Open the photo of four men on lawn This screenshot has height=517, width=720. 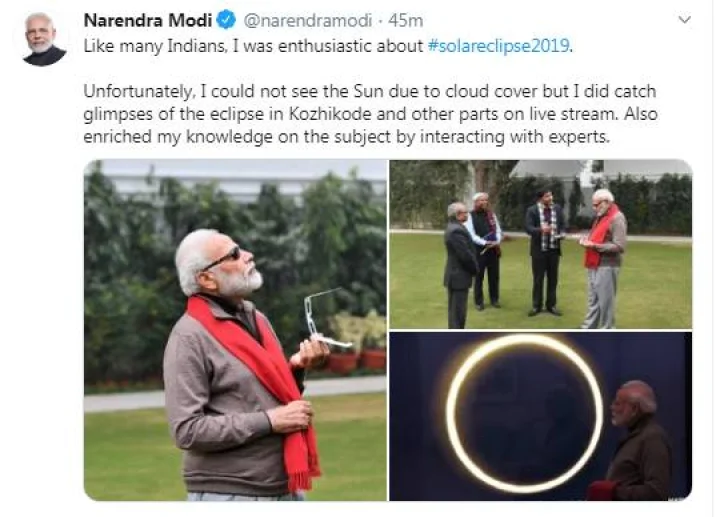tap(540, 244)
